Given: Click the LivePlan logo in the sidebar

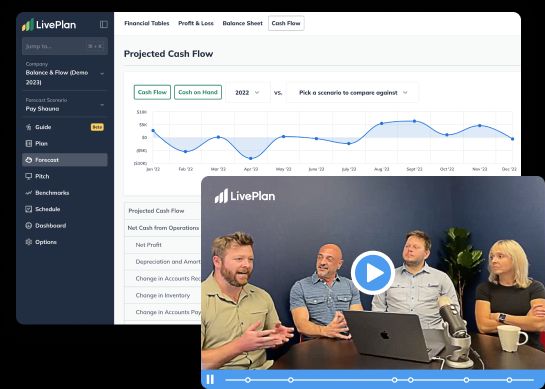Looking at the screenshot, I should (x=49, y=25).
